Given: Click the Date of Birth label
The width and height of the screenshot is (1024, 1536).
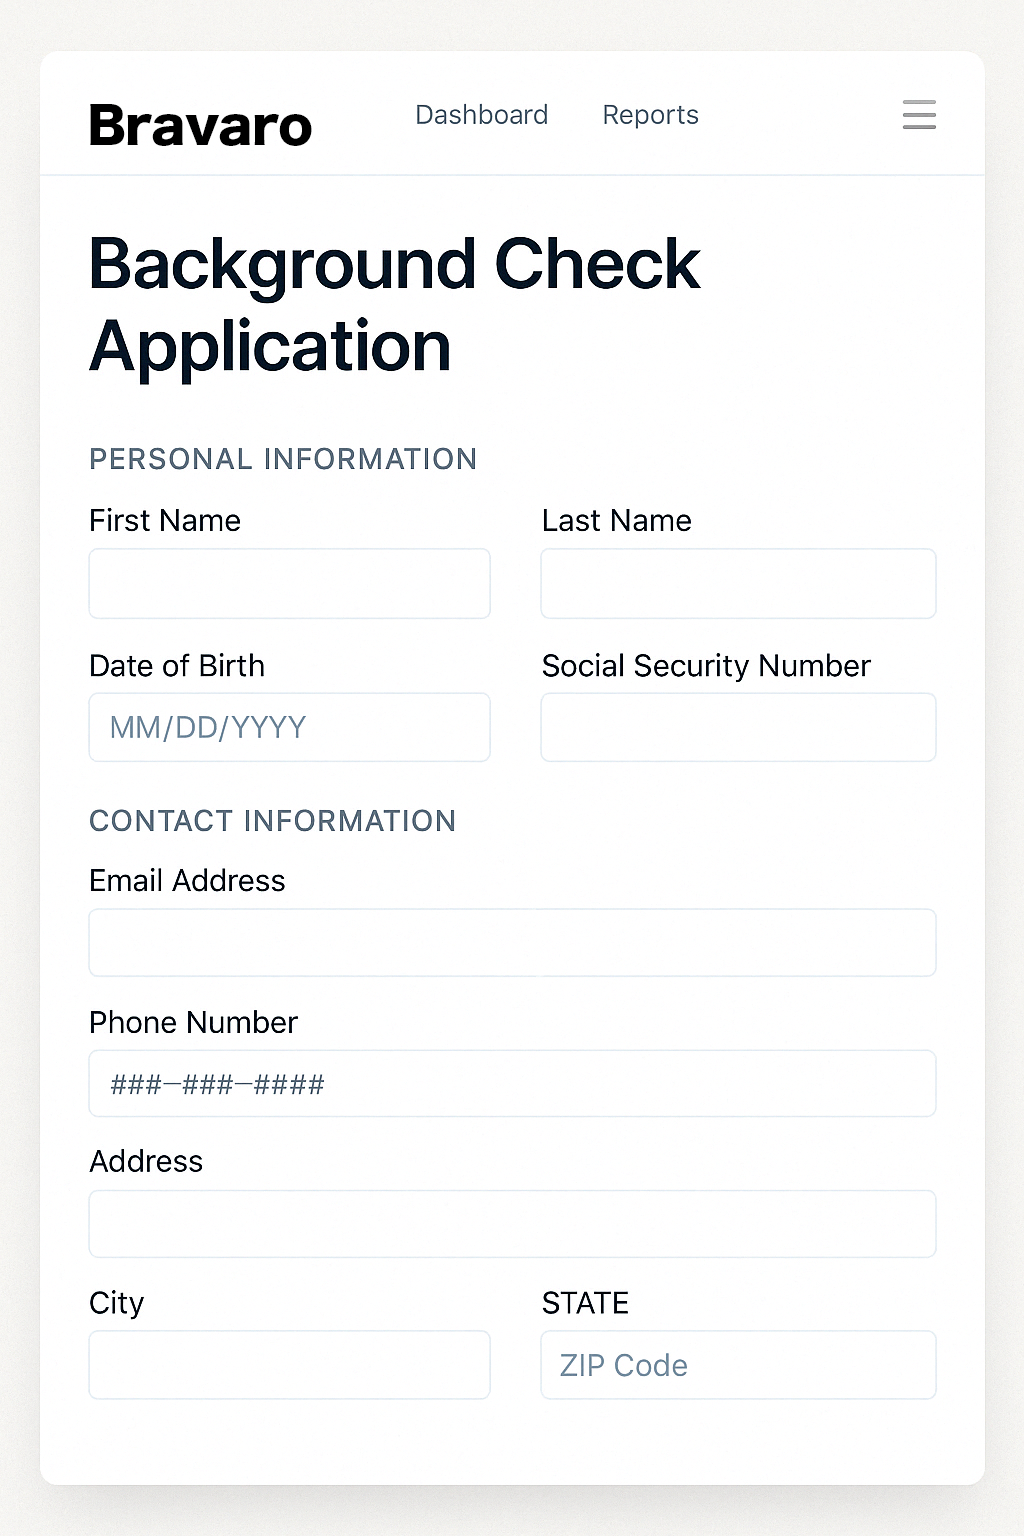Looking at the screenshot, I should pos(177,666).
